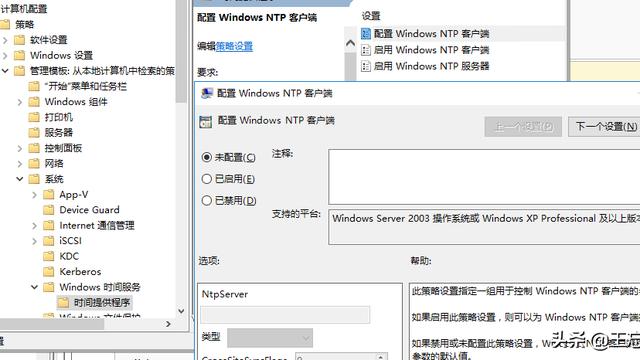Select the 服务器 tree item label
Screen dimensions: 640x360
tap(59, 133)
